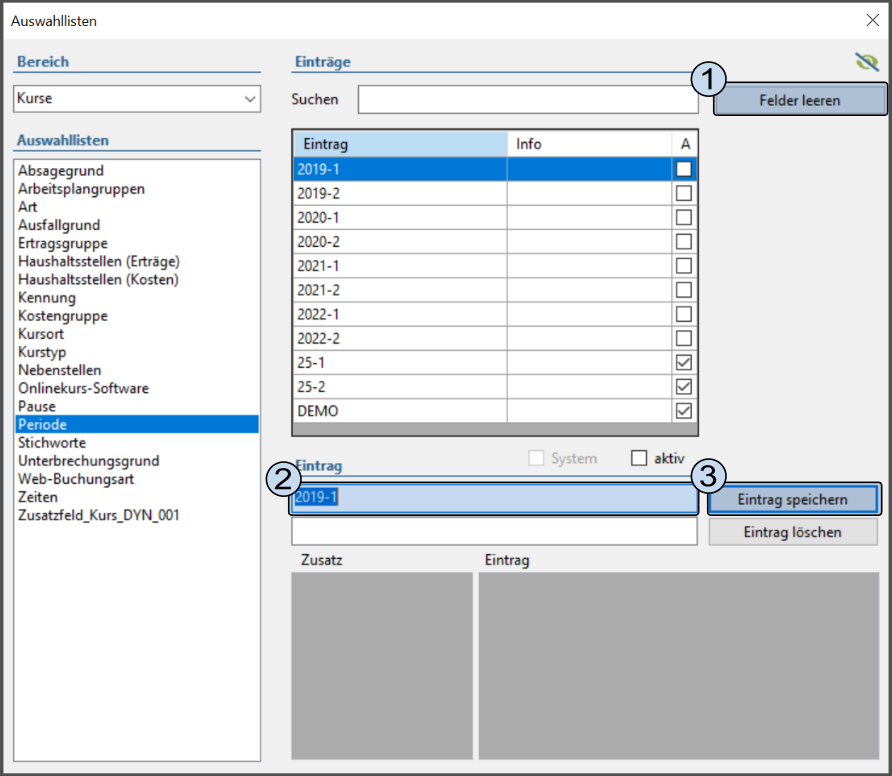
Task: Sort by the Eintrag column header
Action: point(400,144)
